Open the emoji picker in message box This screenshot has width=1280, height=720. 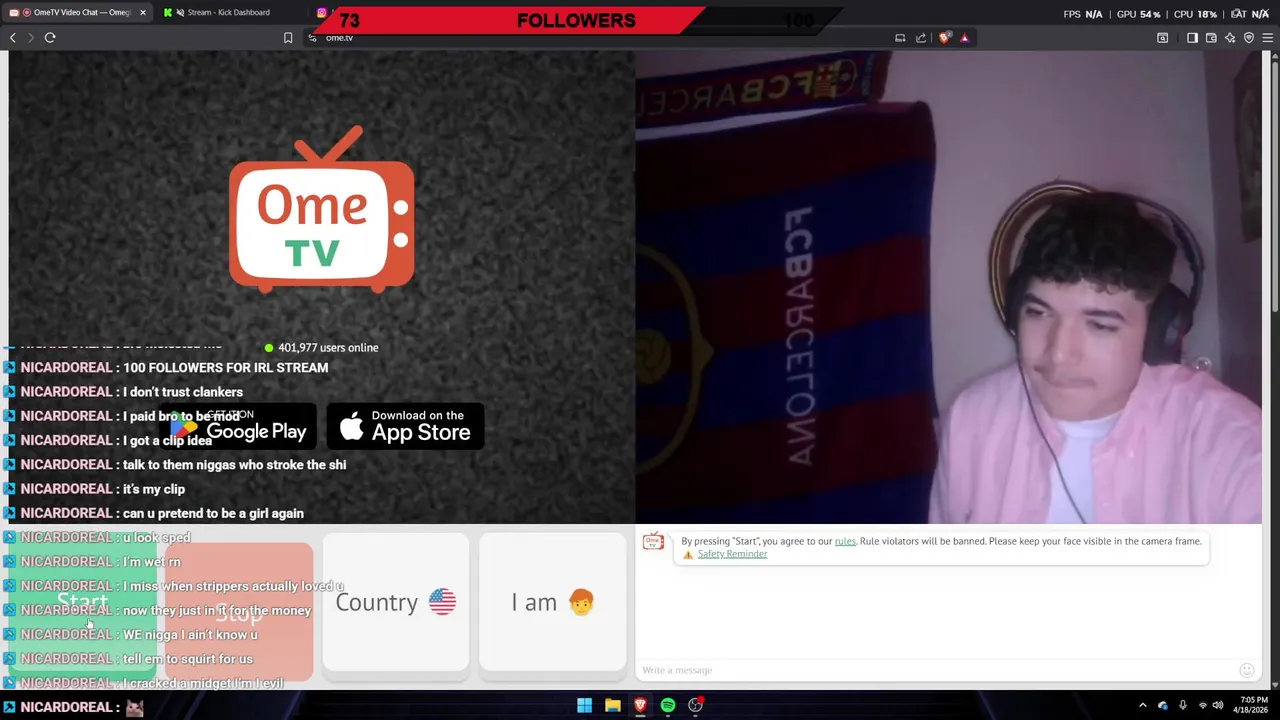pyautogui.click(x=1246, y=670)
